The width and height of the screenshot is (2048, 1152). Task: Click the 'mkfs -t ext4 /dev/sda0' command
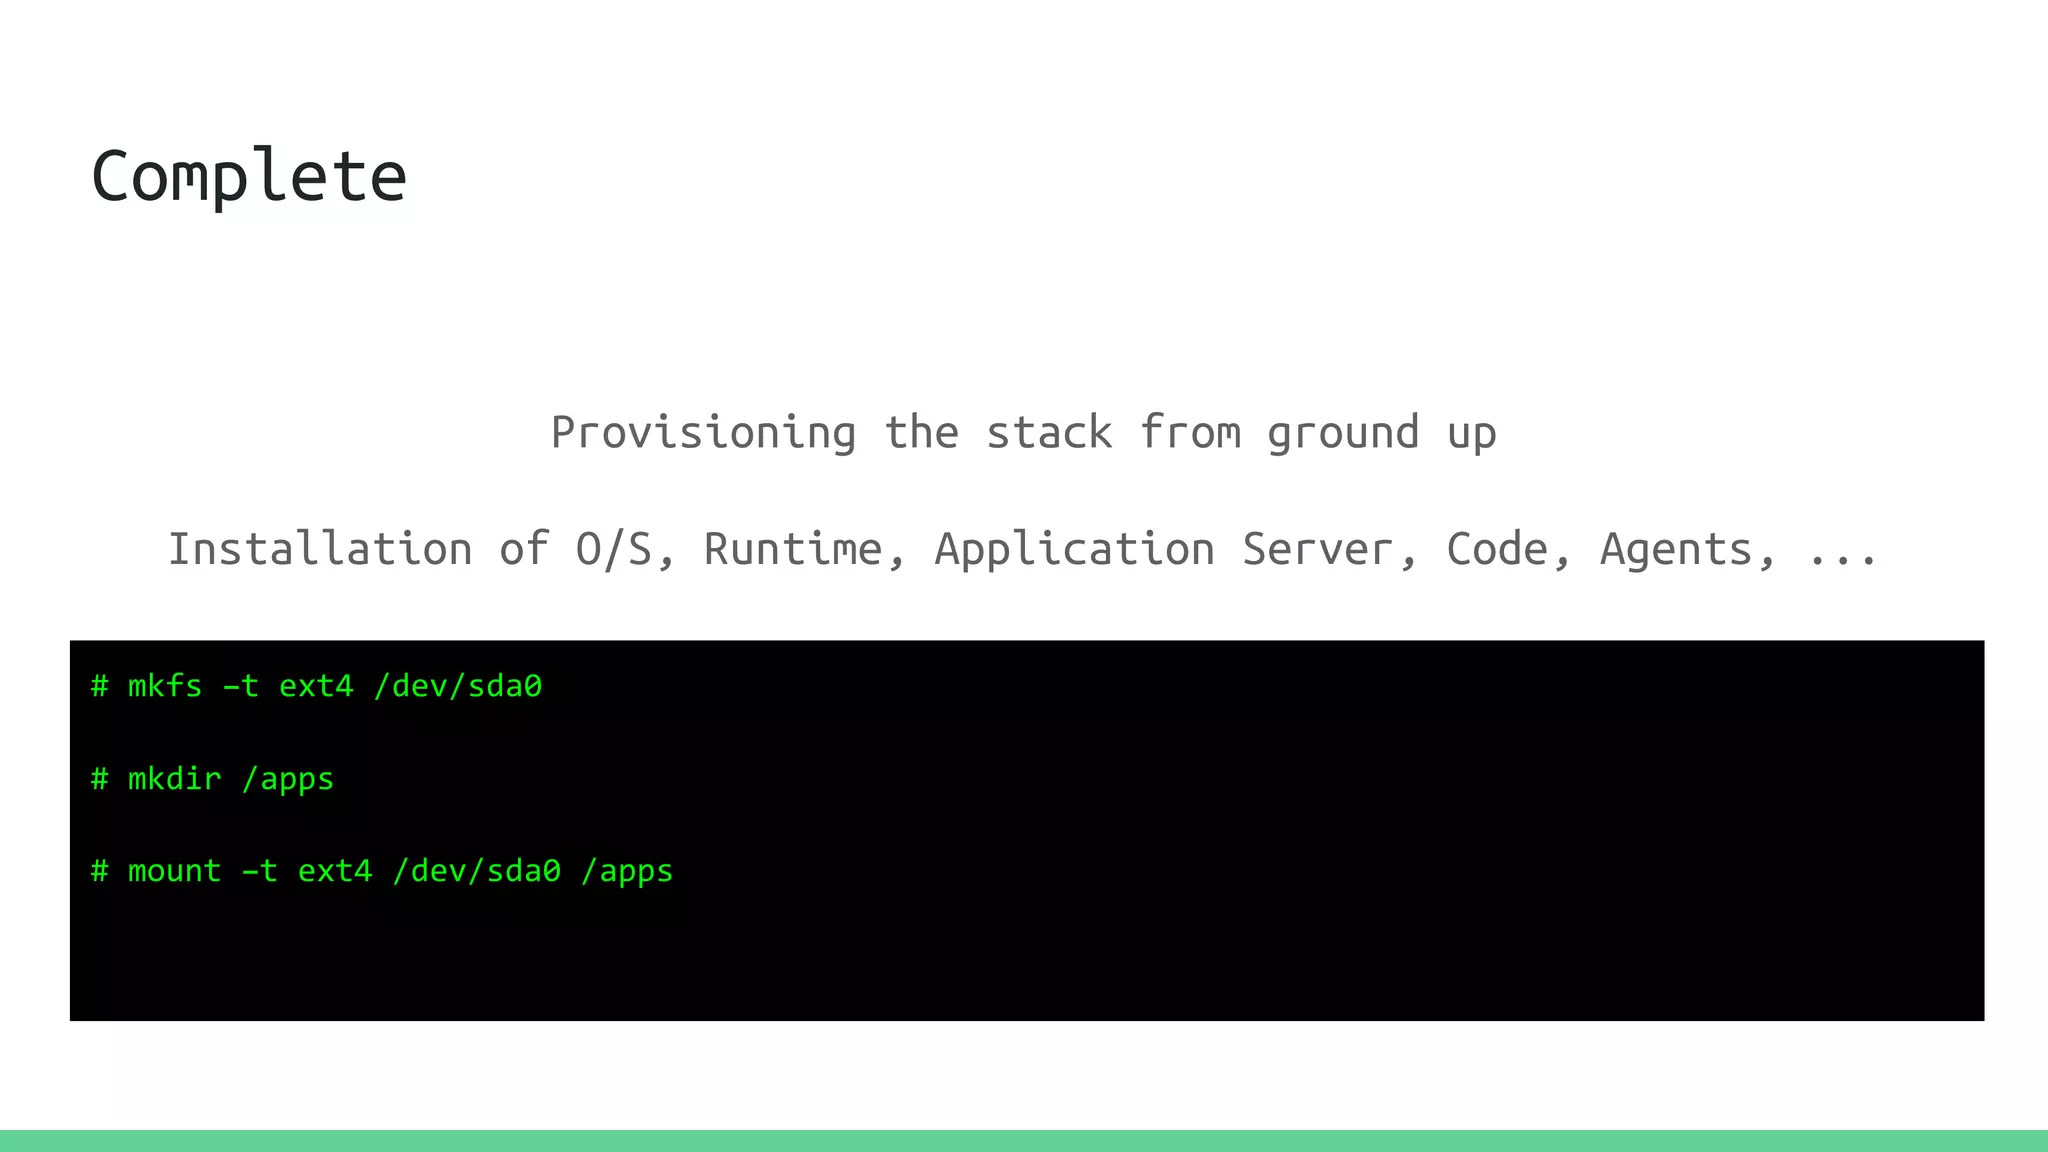316,686
